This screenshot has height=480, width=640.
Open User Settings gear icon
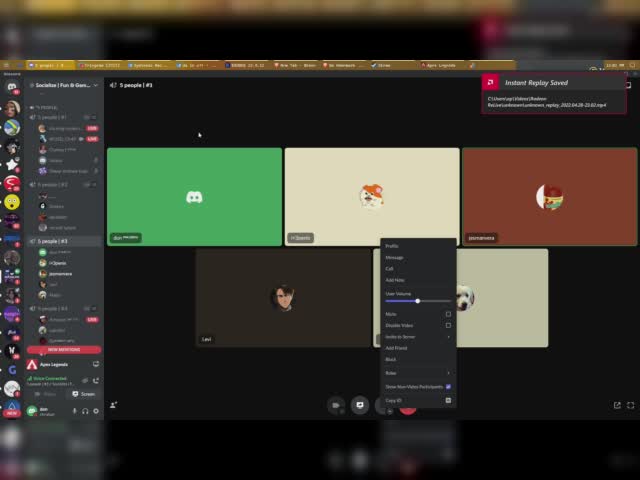click(x=96, y=411)
